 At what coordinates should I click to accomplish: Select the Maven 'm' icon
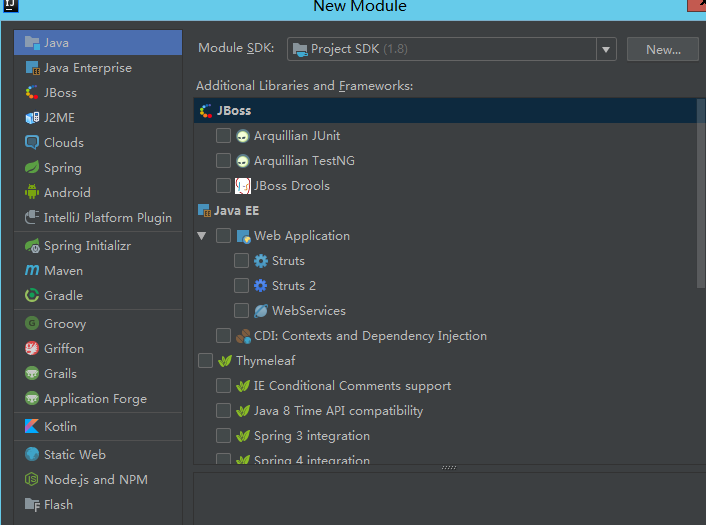click(32, 270)
